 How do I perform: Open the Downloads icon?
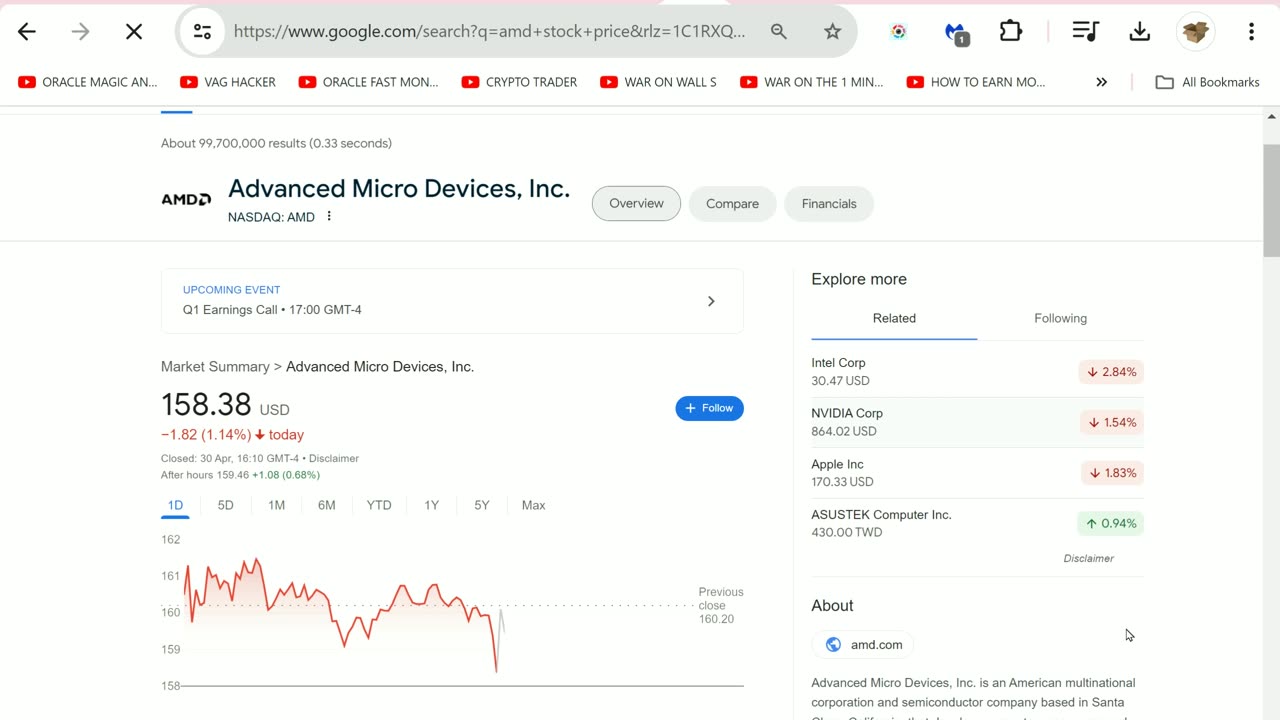(1139, 32)
